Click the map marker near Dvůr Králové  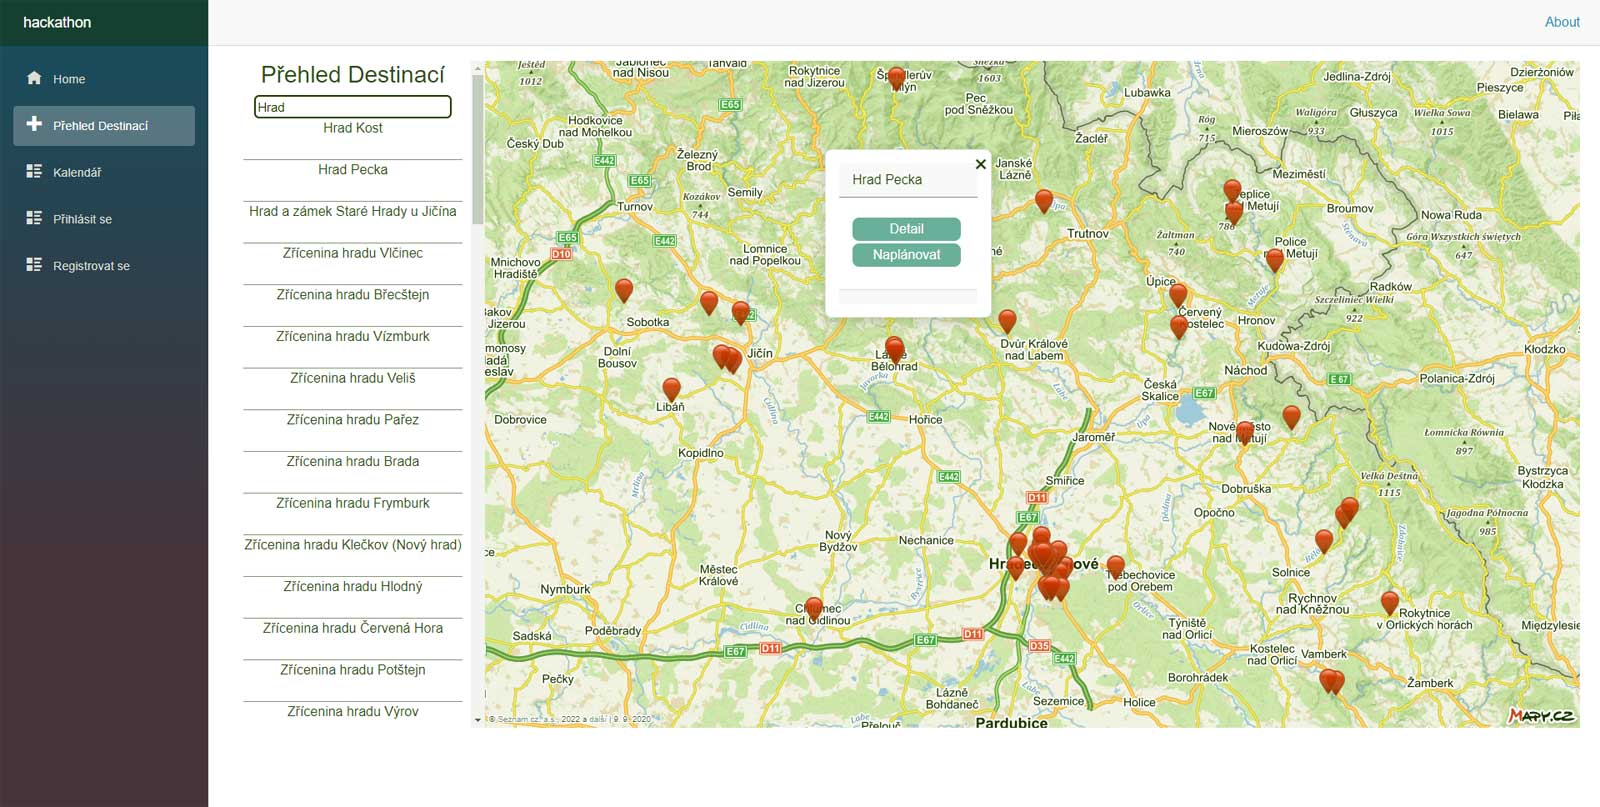coord(1007,320)
